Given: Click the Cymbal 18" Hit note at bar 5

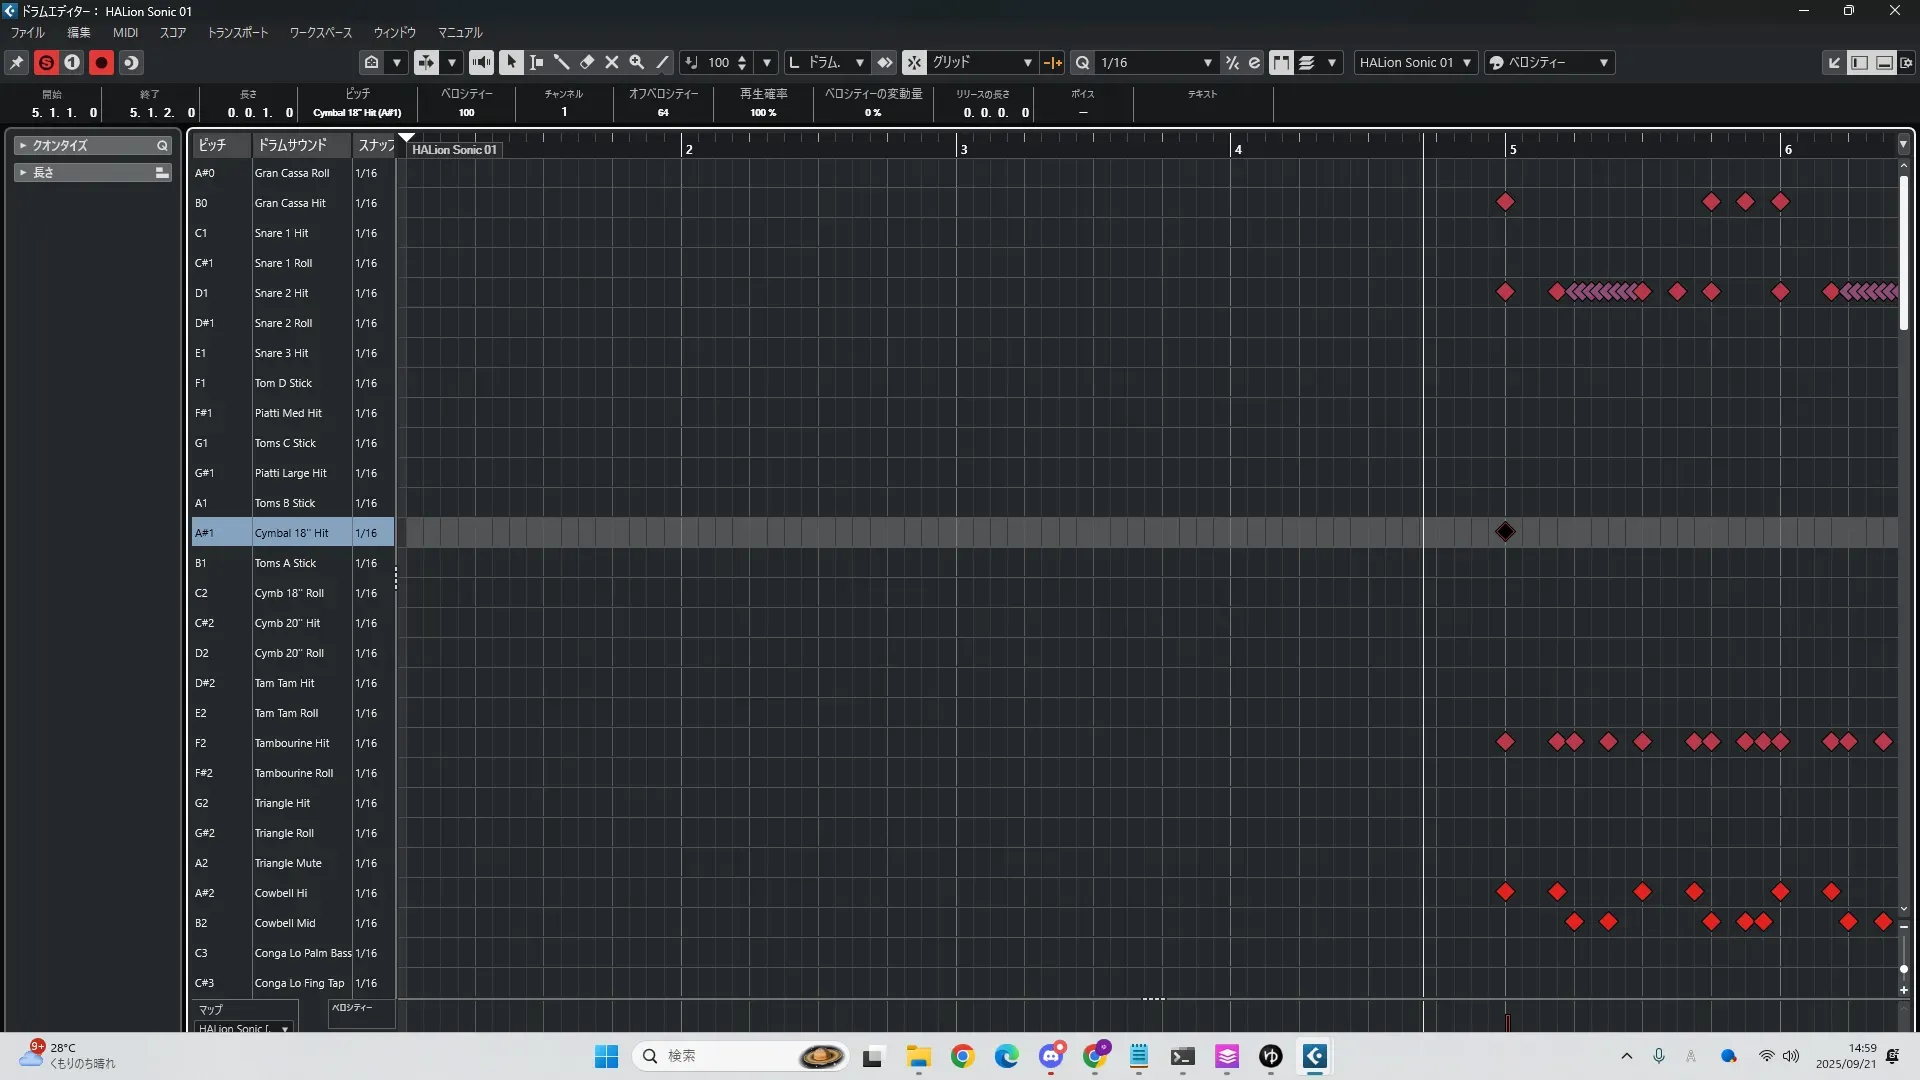Looking at the screenshot, I should [x=1505, y=532].
